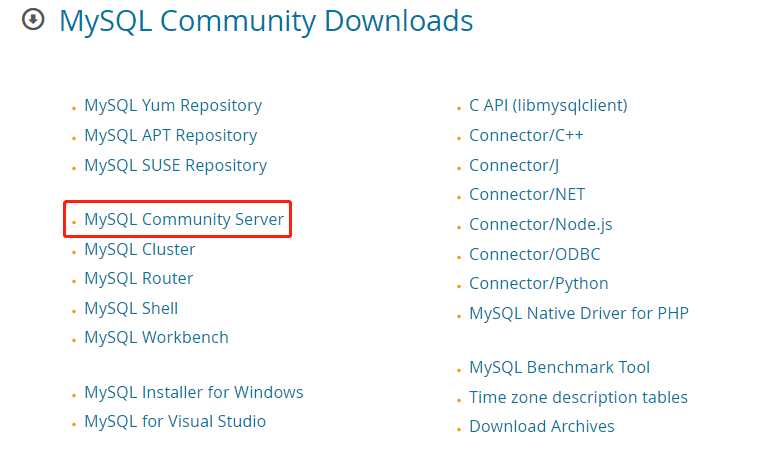Go to MySQL Shell downloads
The width and height of the screenshot is (759, 453).
click(131, 308)
